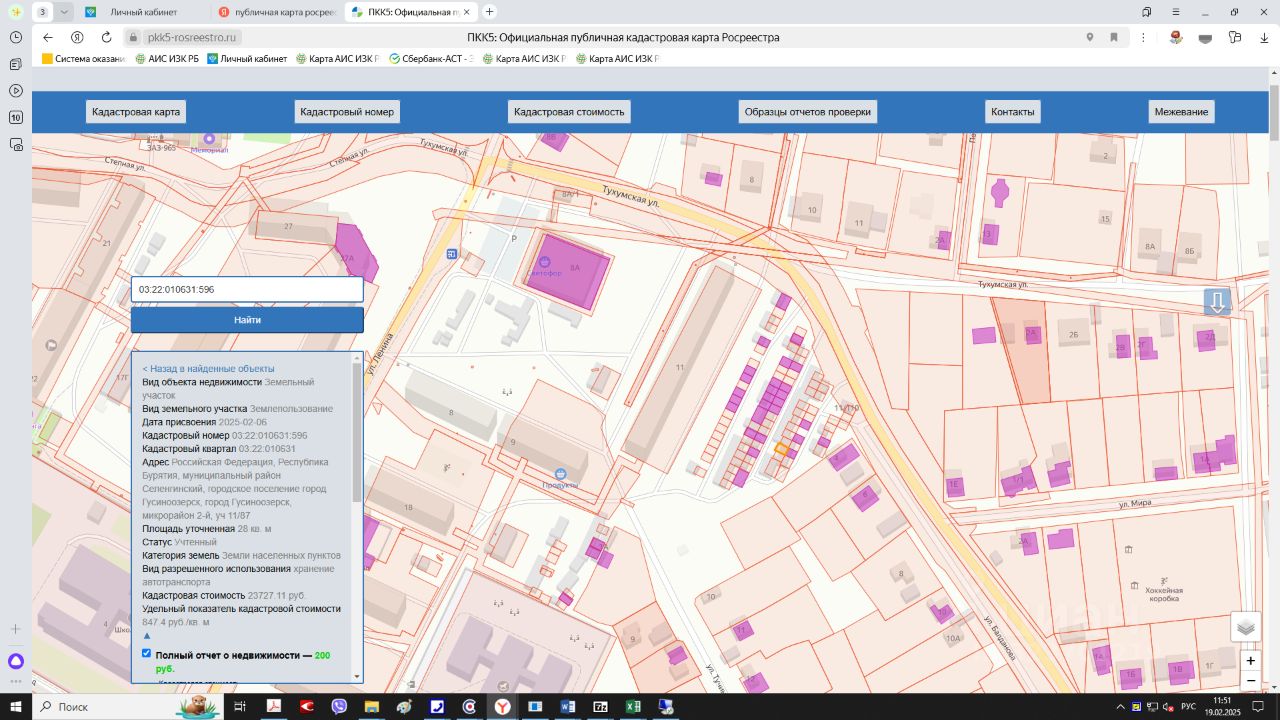Open browser downloads icon
This screenshot has height=720, width=1280.
1264,37
